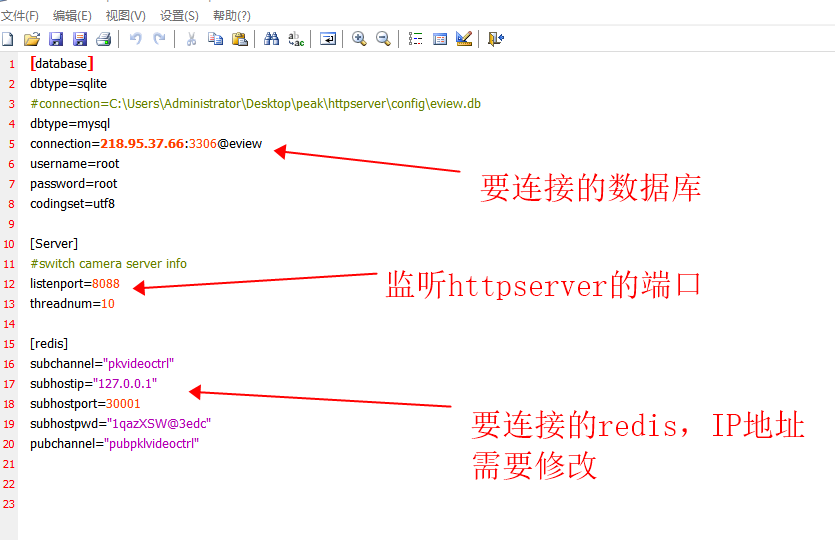Toggle the line numbers list icon
Viewport: 835px width, 540px height.
click(415, 39)
